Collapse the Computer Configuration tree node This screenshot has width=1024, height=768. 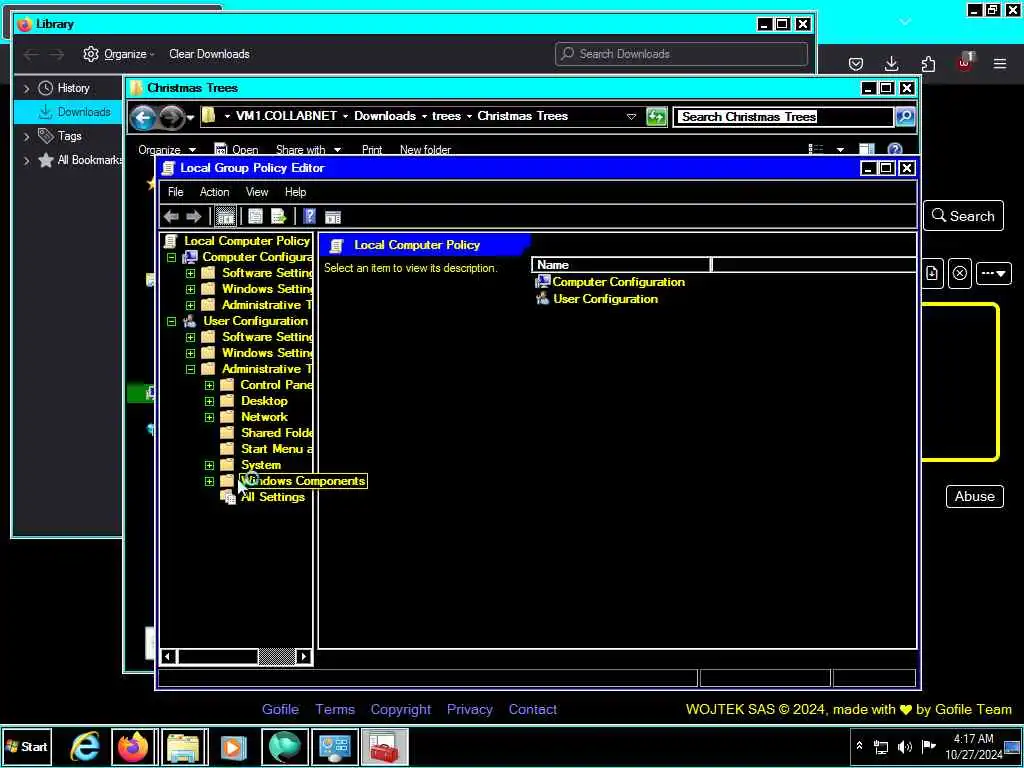tap(171, 257)
